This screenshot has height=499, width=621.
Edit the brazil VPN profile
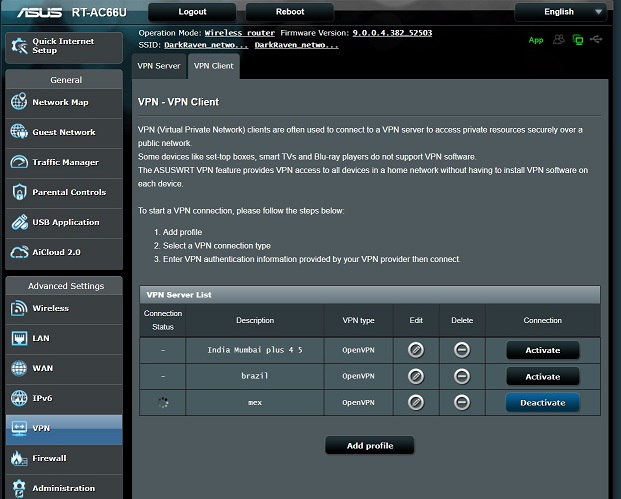(416, 376)
